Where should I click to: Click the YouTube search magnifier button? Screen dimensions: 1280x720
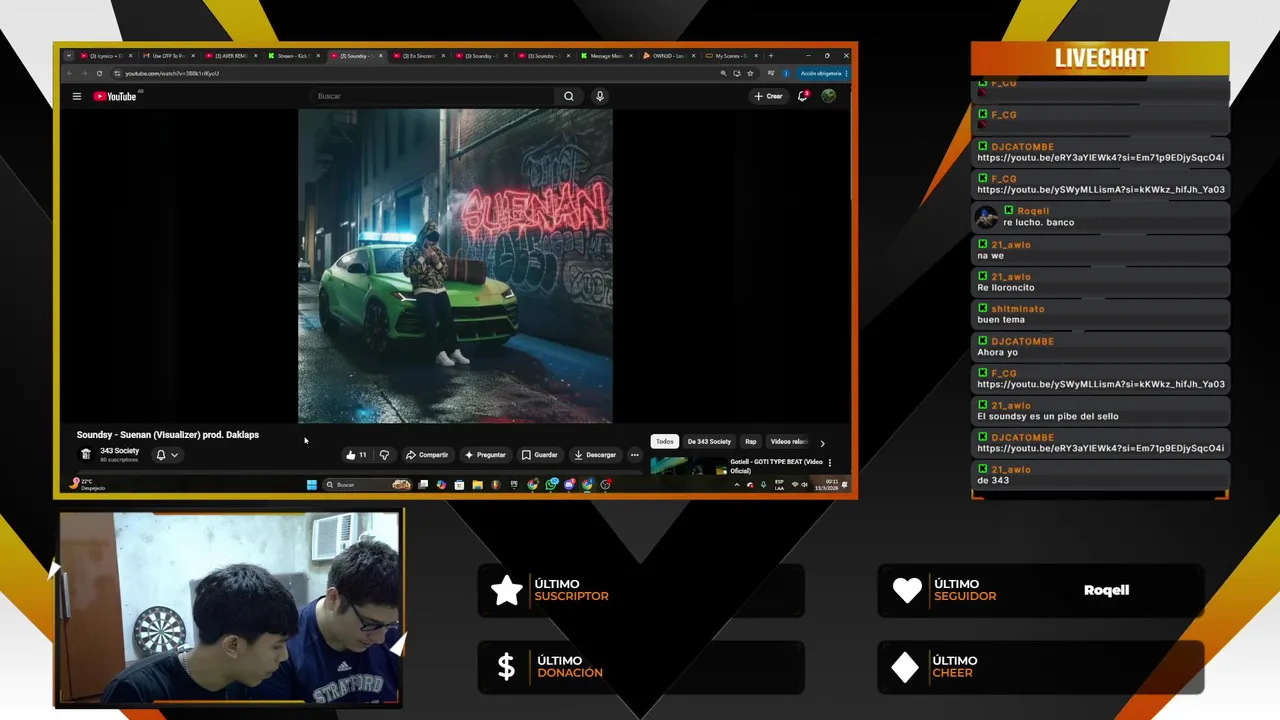point(568,96)
